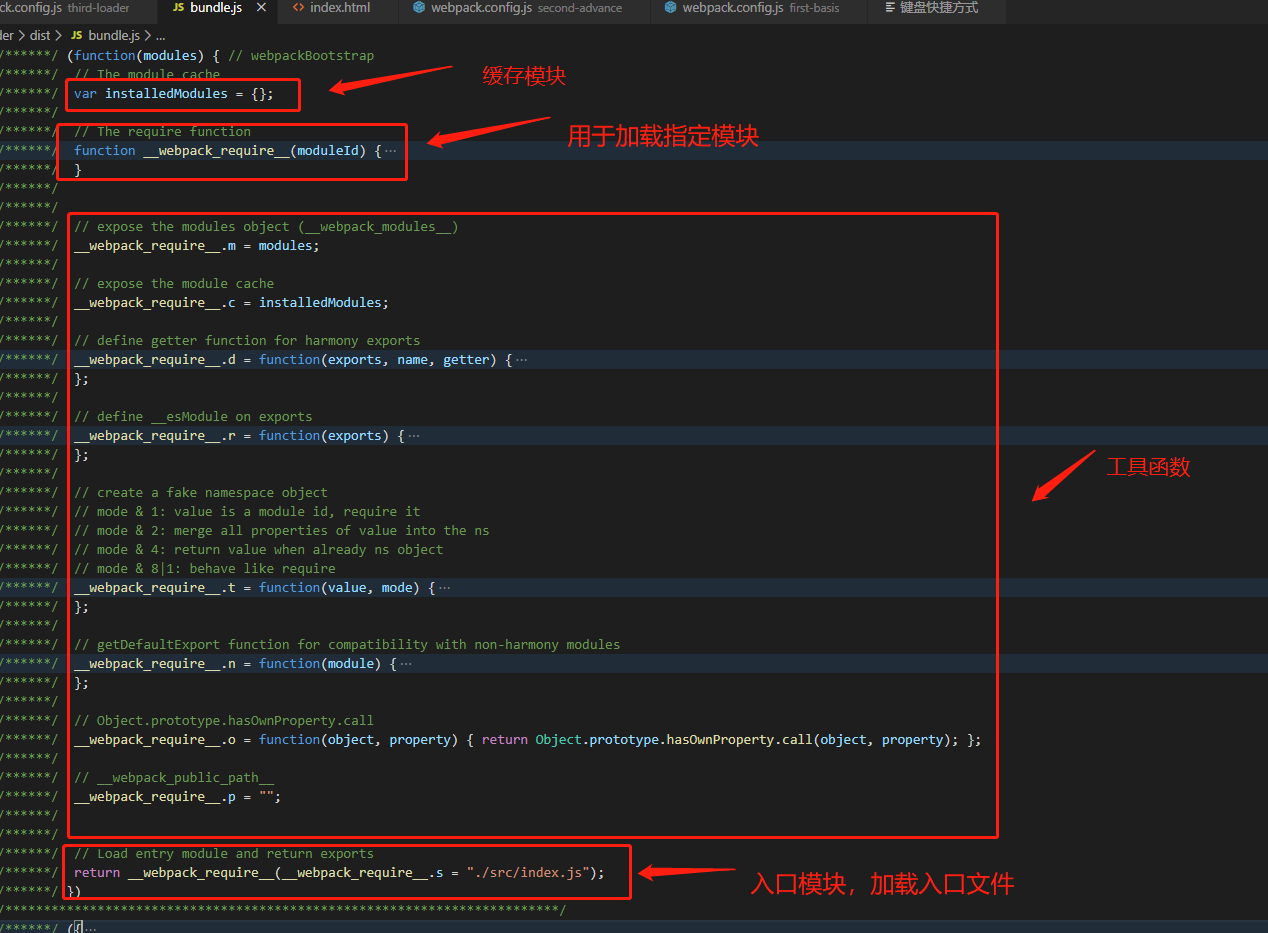
Task: Expand the folded __webpack_require__.t function
Action: (x=444, y=587)
